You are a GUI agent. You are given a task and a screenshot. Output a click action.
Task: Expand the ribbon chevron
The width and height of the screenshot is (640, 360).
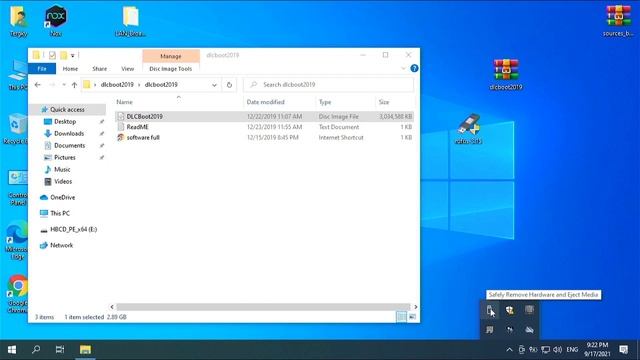point(403,69)
